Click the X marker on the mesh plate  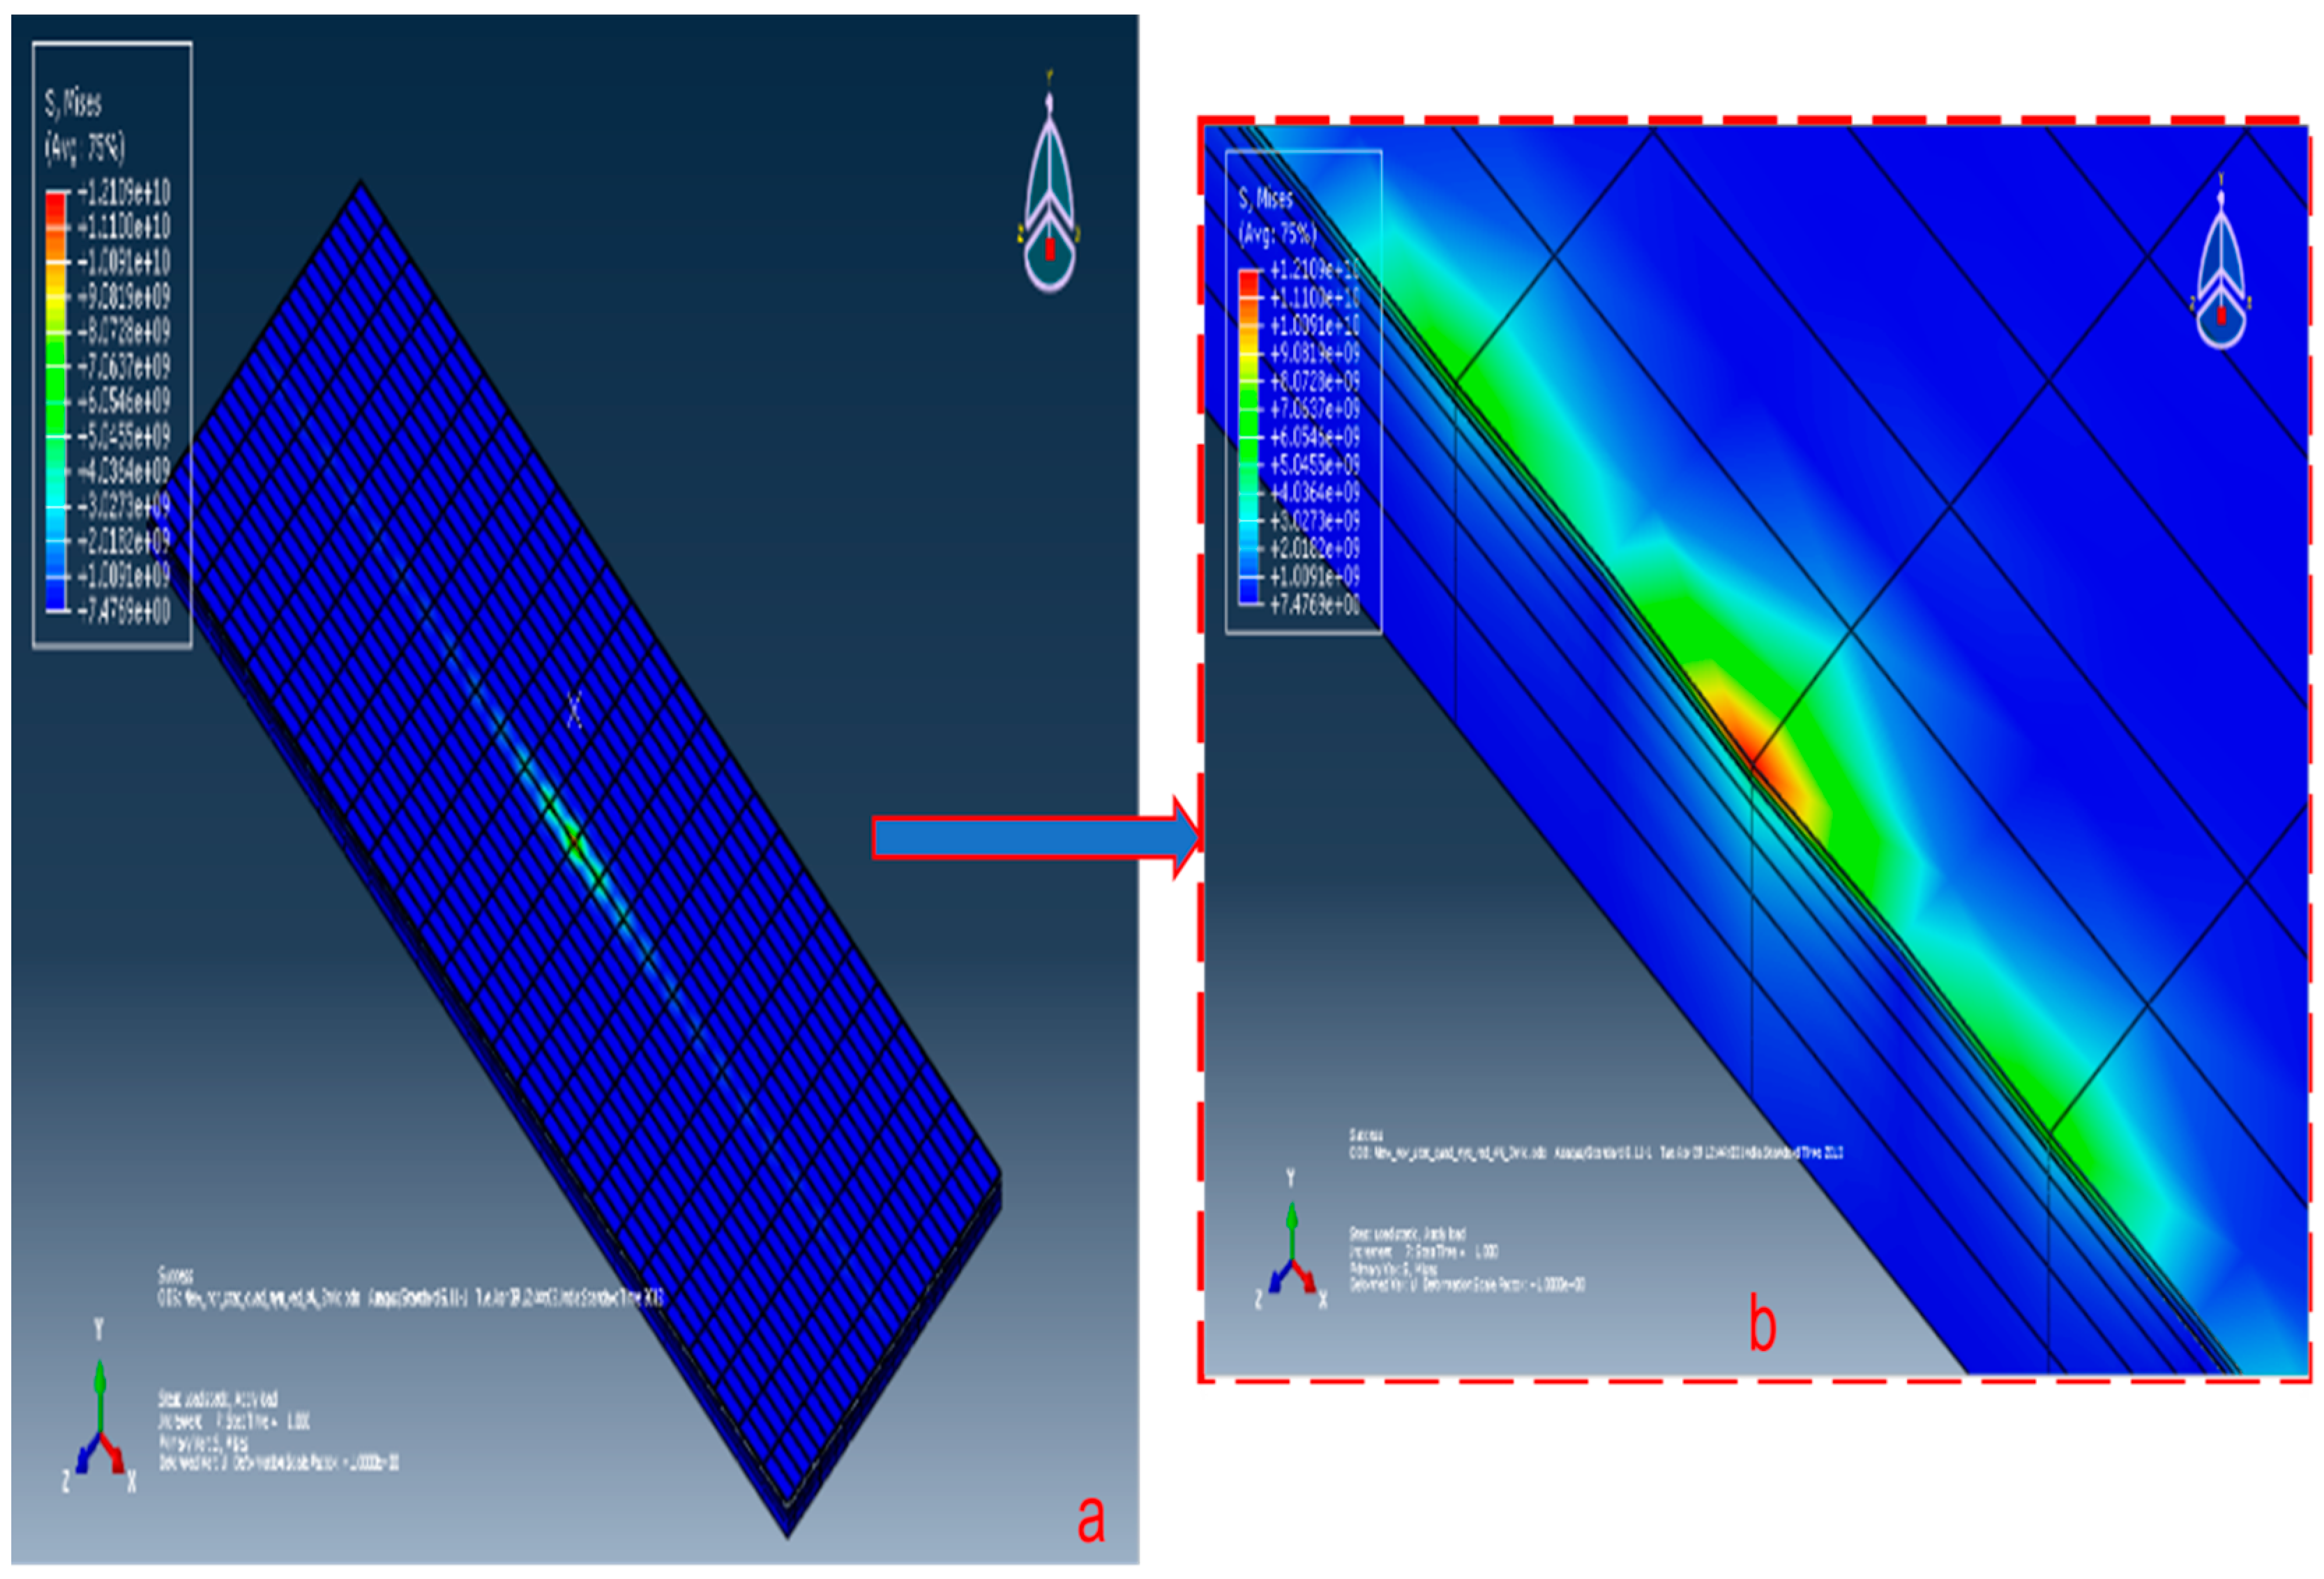574,711
